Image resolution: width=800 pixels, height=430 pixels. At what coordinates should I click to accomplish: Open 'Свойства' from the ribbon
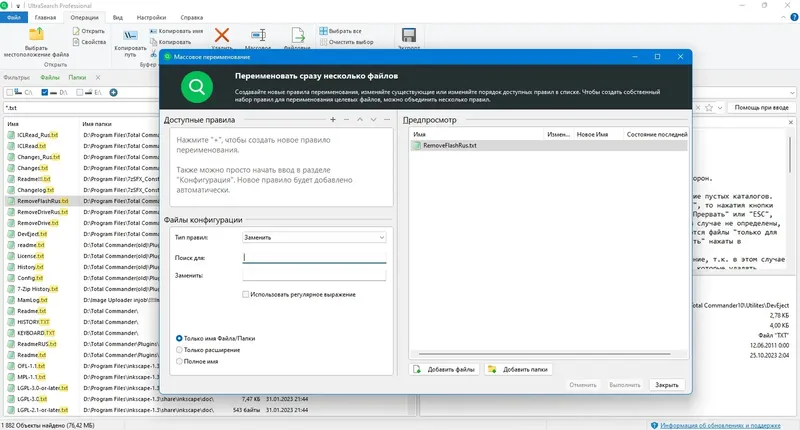[89, 42]
